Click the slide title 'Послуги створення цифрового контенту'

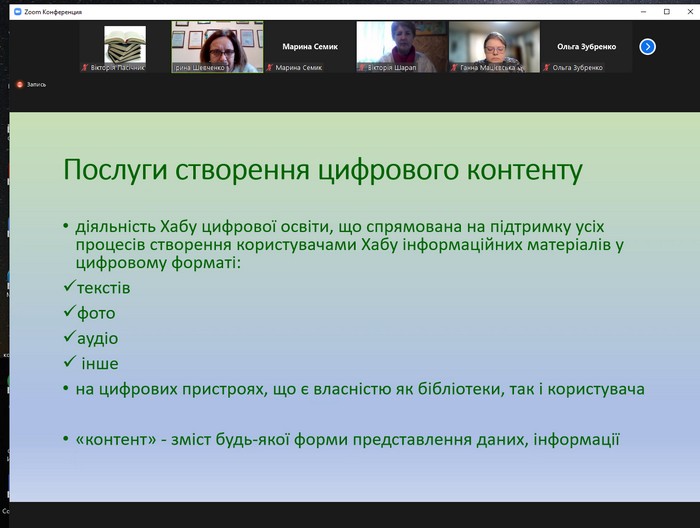point(322,169)
